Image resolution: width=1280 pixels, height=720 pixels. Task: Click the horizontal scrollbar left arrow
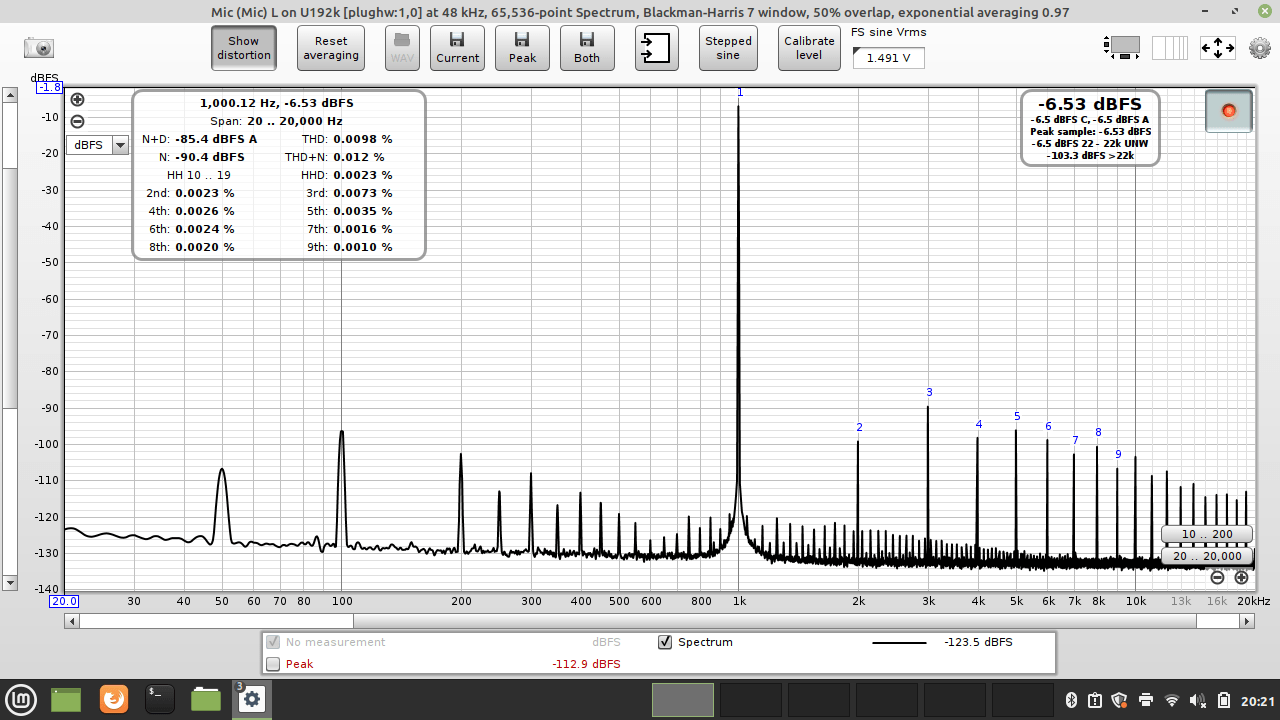point(71,621)
